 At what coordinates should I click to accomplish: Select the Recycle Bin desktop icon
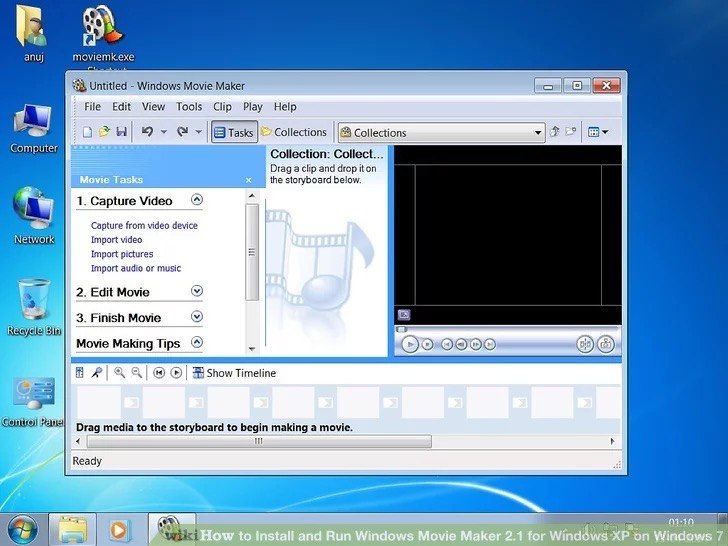tap(34, 306)
